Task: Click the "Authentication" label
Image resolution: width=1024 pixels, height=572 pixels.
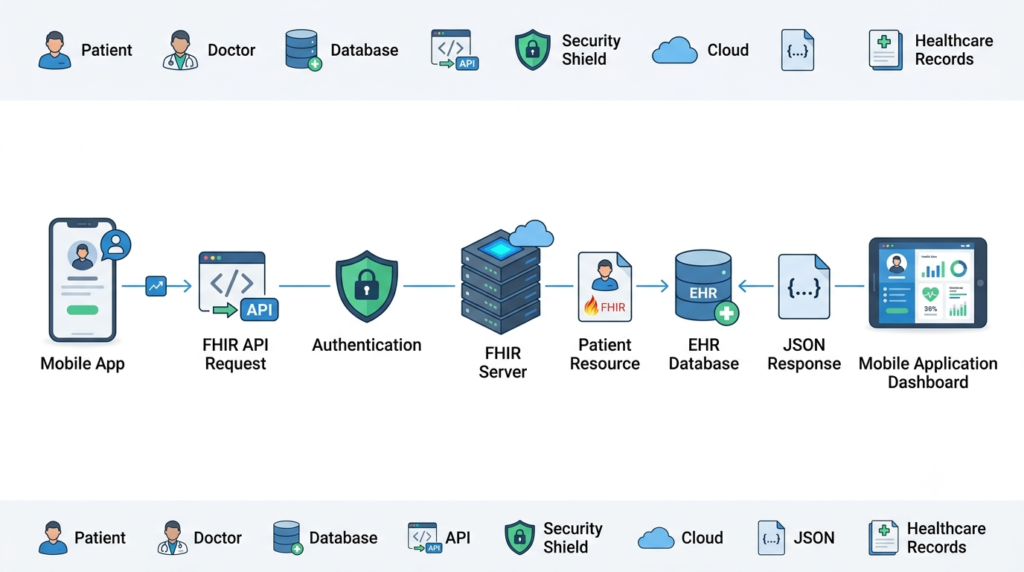Action: coord(366,345)
